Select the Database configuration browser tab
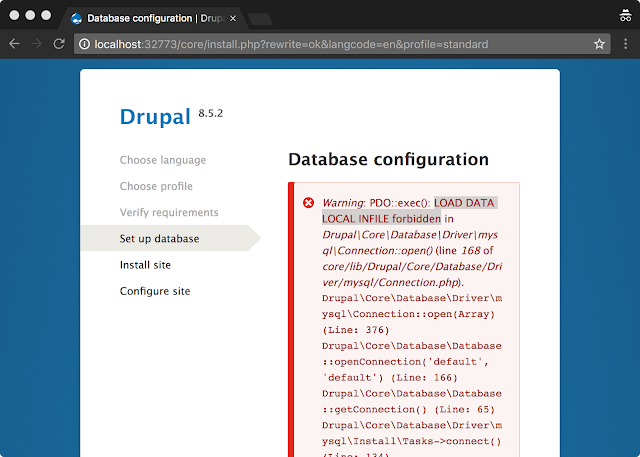Image resolution: width=640 pixels, height=457 pixels. (153, 18)
